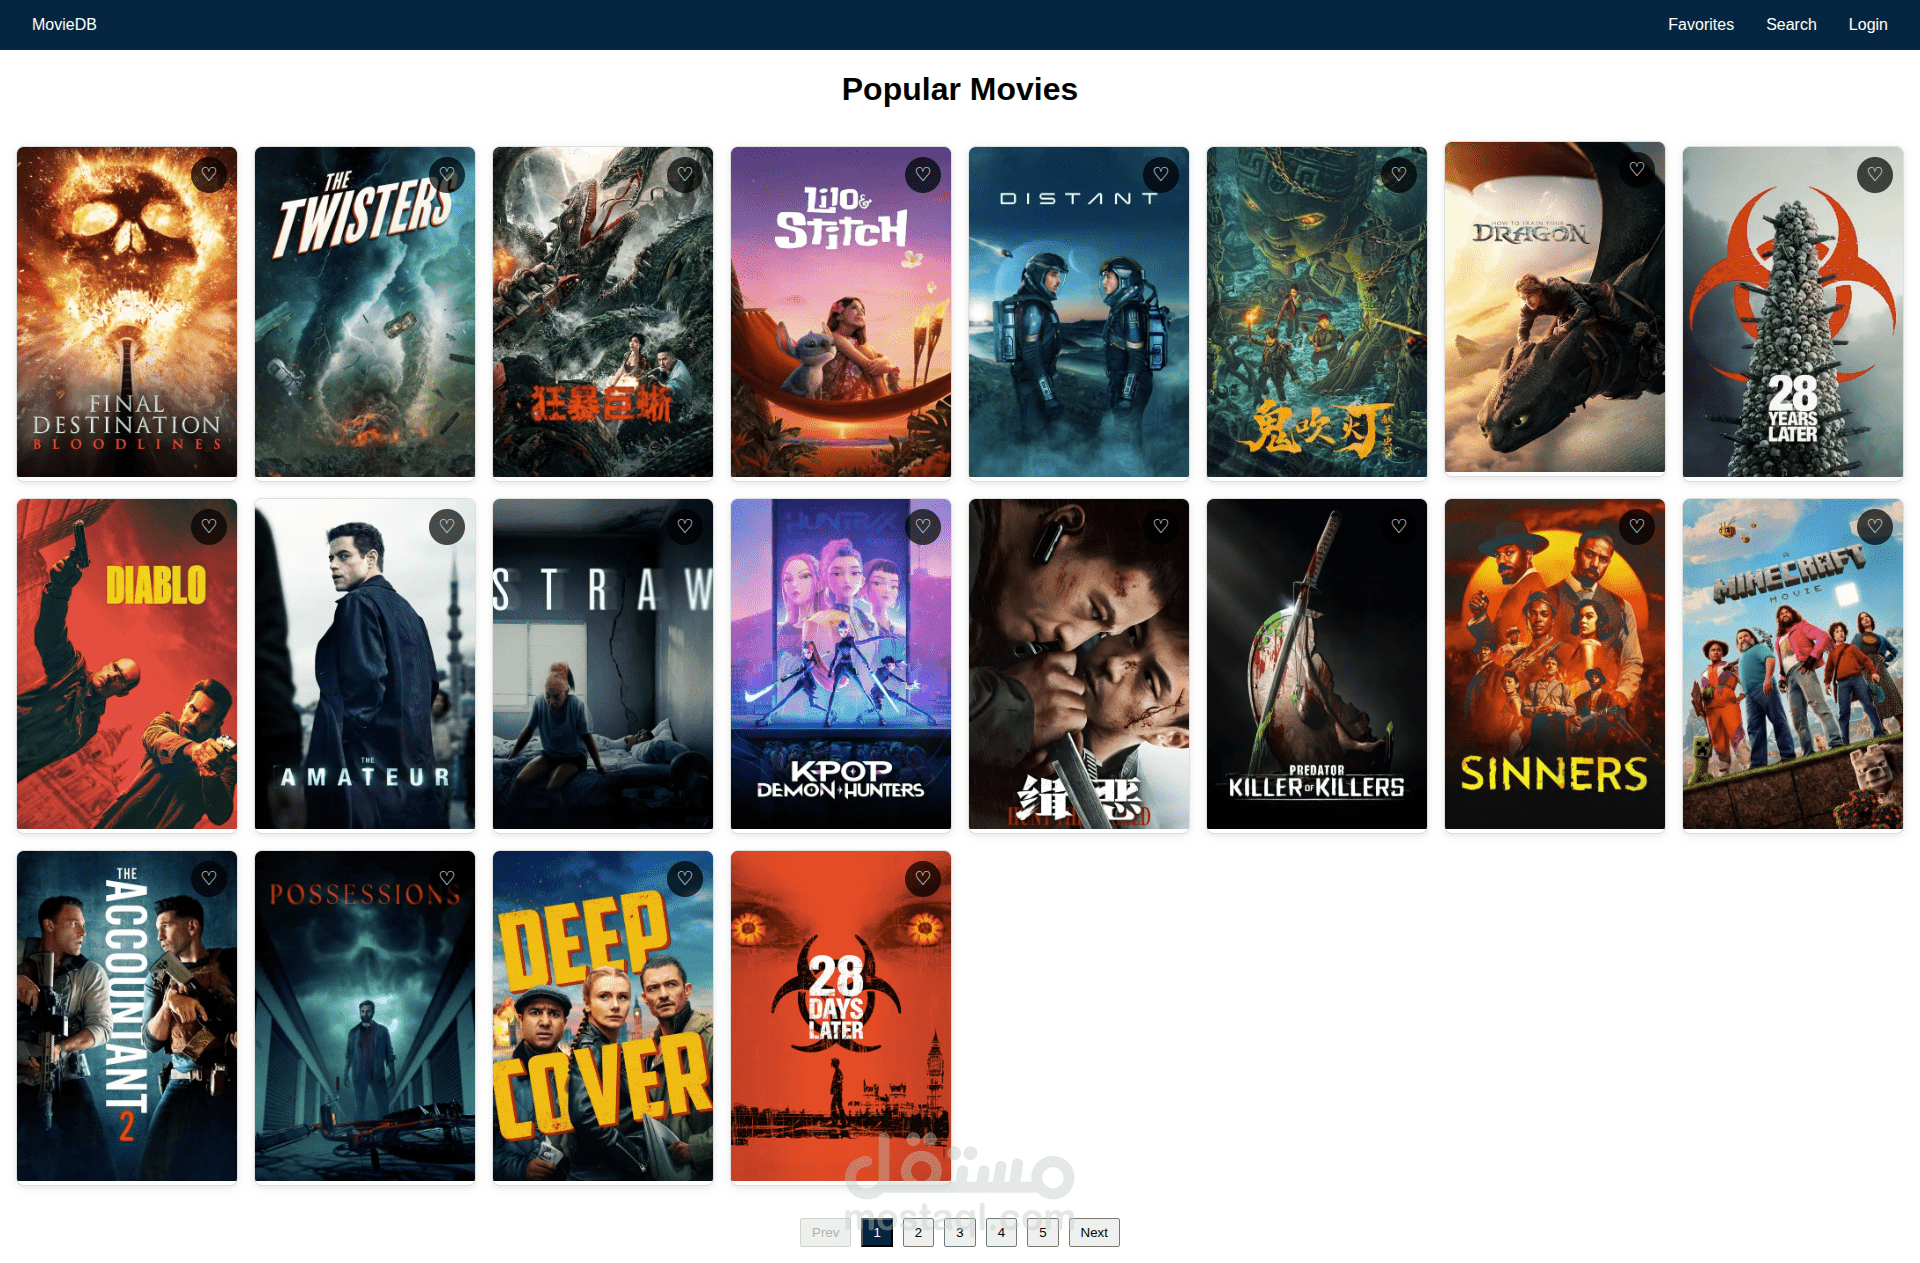1920x1263 pixels.
Task: Open the Final Destination Bloodlines poster
Action: click(x=127, y=312)
